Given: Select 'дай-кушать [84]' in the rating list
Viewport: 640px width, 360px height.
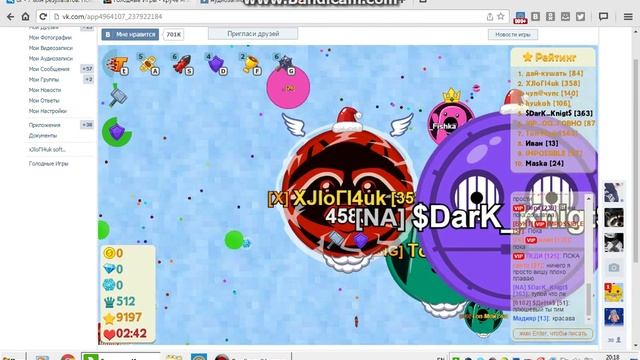Looking at the screenshot, I should [554, 73].
